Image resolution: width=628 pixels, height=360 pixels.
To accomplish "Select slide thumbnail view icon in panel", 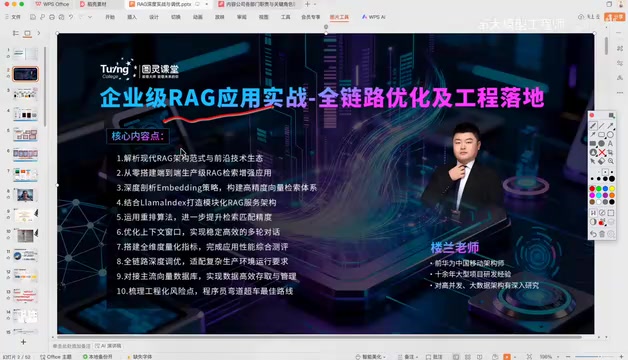I will coord(27,33).
